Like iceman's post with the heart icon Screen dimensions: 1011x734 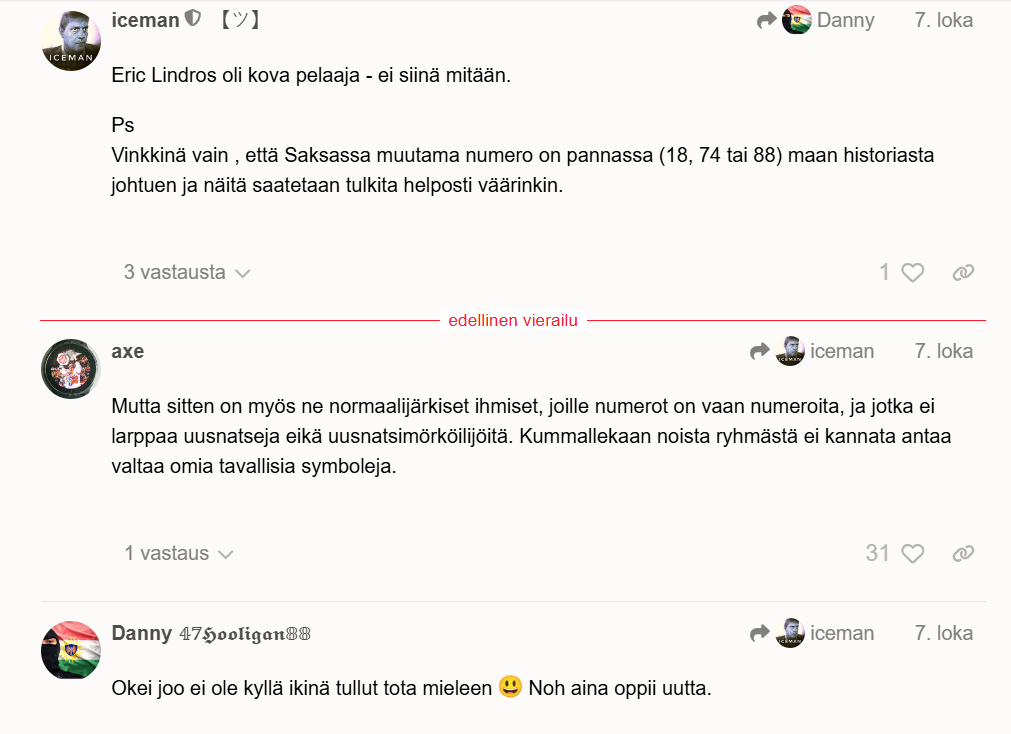point(913,272)
